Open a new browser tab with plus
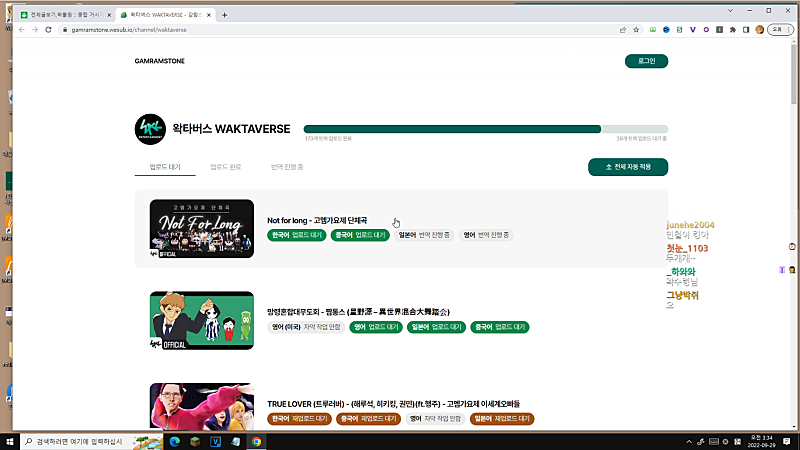 pyautogui.click(x=224, y=15)
